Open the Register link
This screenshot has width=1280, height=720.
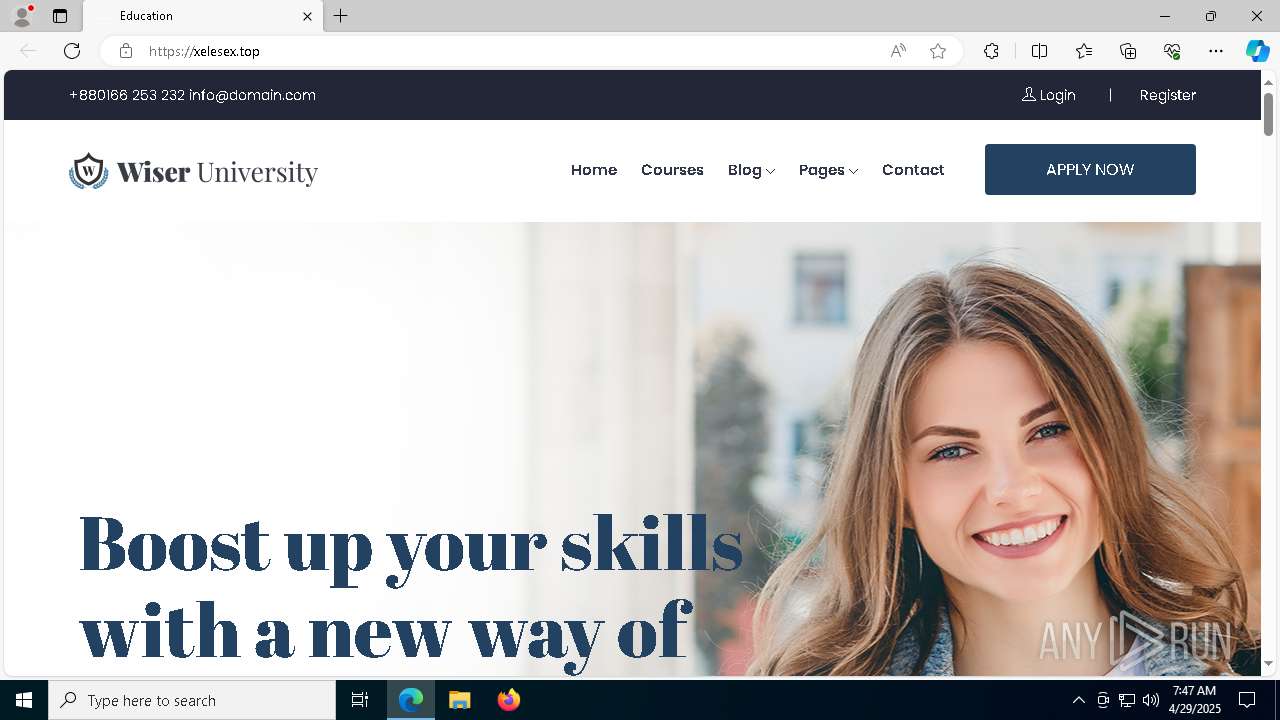[1168, 95]
